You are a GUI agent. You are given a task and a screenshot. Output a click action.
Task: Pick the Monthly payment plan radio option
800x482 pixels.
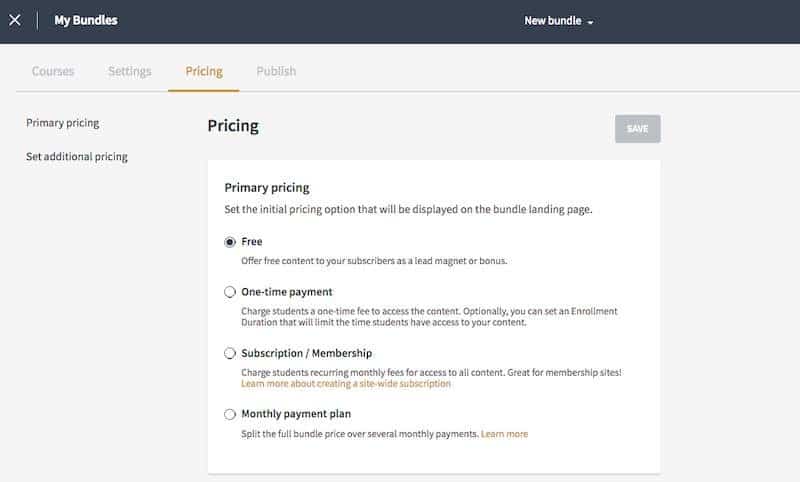[x=230, y=414]
